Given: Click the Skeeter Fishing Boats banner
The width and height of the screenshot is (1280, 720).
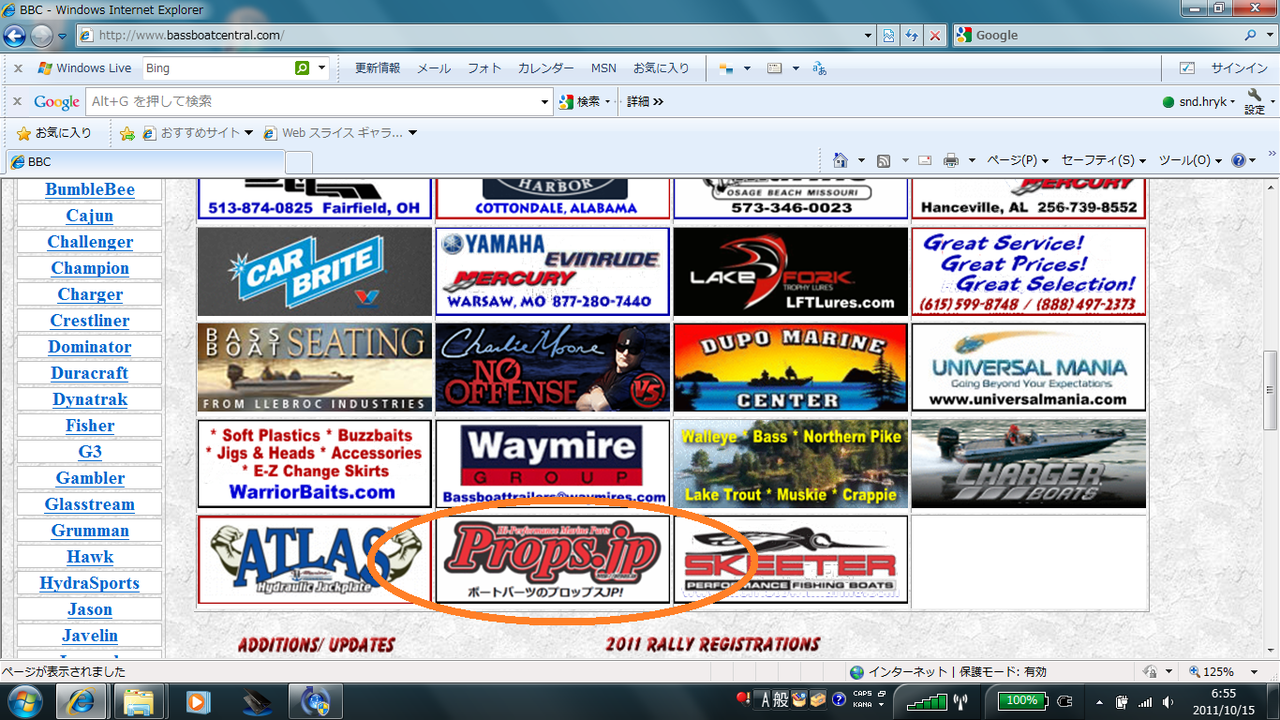Looking at the screenshot, I should (791, 560).
